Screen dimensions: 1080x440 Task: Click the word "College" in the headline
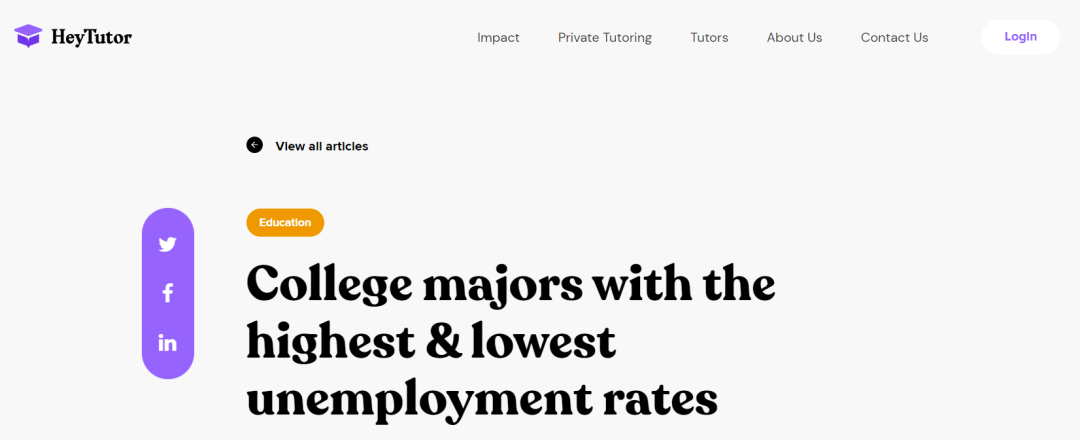coord(329,285)
